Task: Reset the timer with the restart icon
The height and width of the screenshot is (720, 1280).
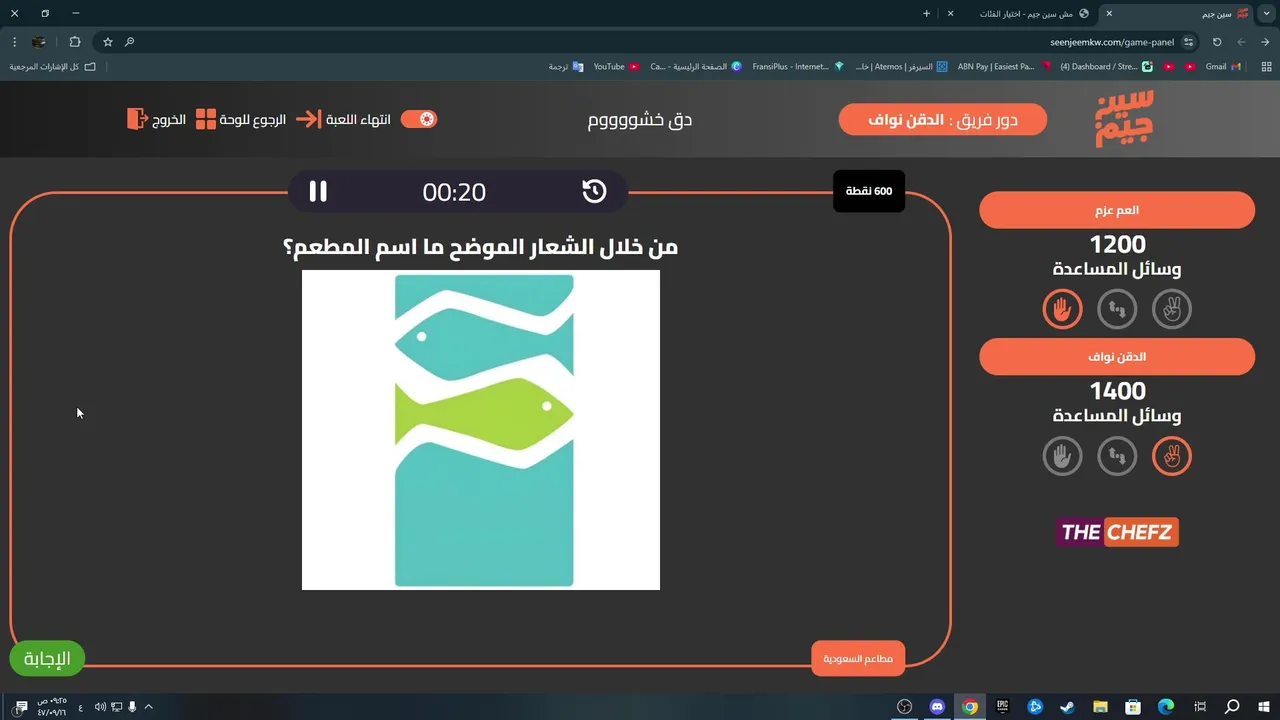Action: (594, 191)
